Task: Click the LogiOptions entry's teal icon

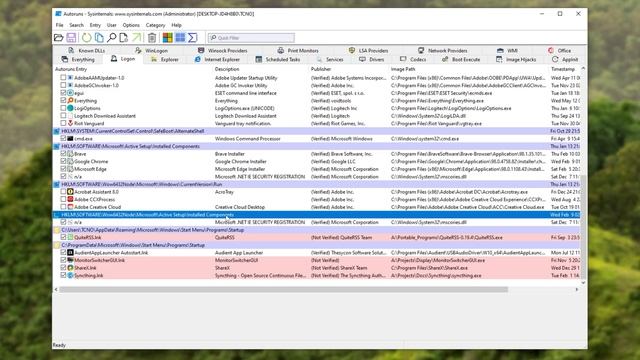Action: coord(70,108)
